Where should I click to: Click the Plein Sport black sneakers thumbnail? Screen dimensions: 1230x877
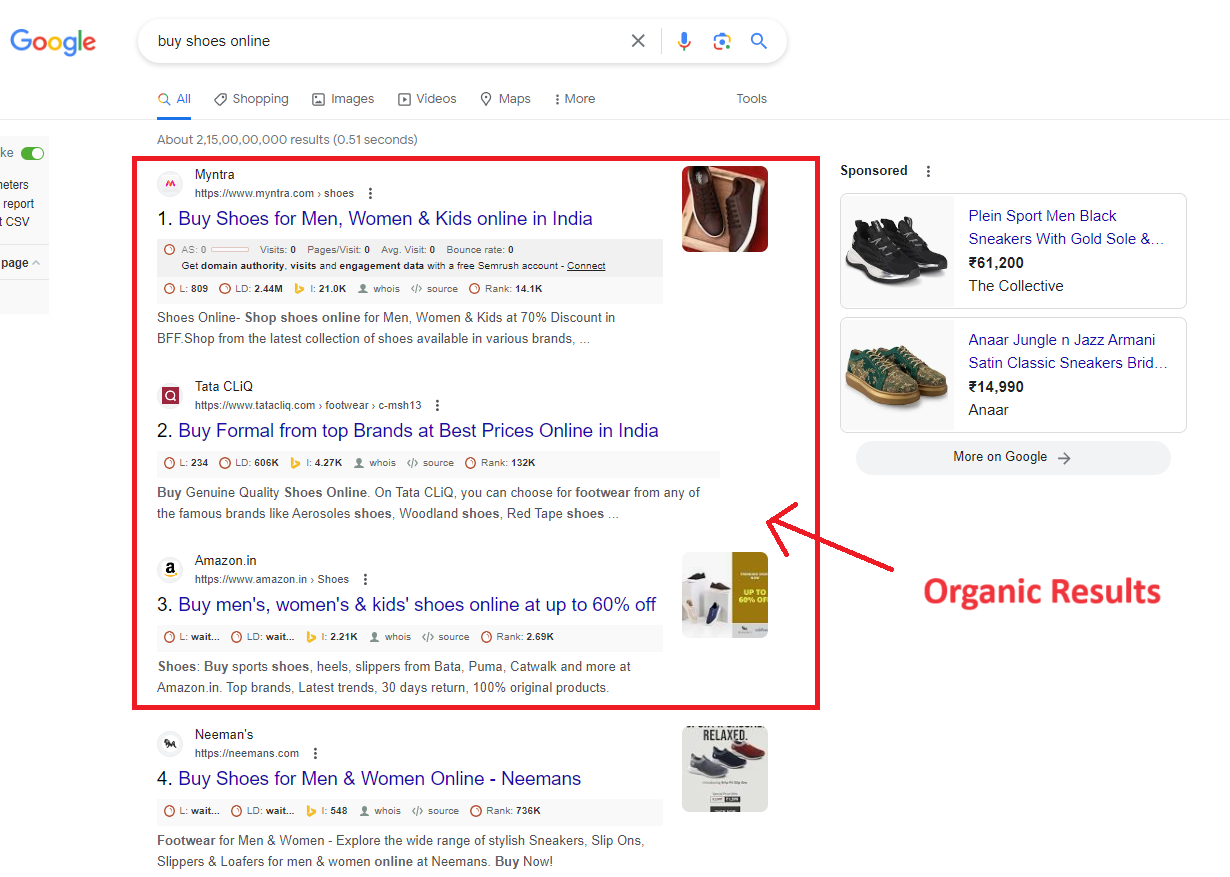(897, 251)
